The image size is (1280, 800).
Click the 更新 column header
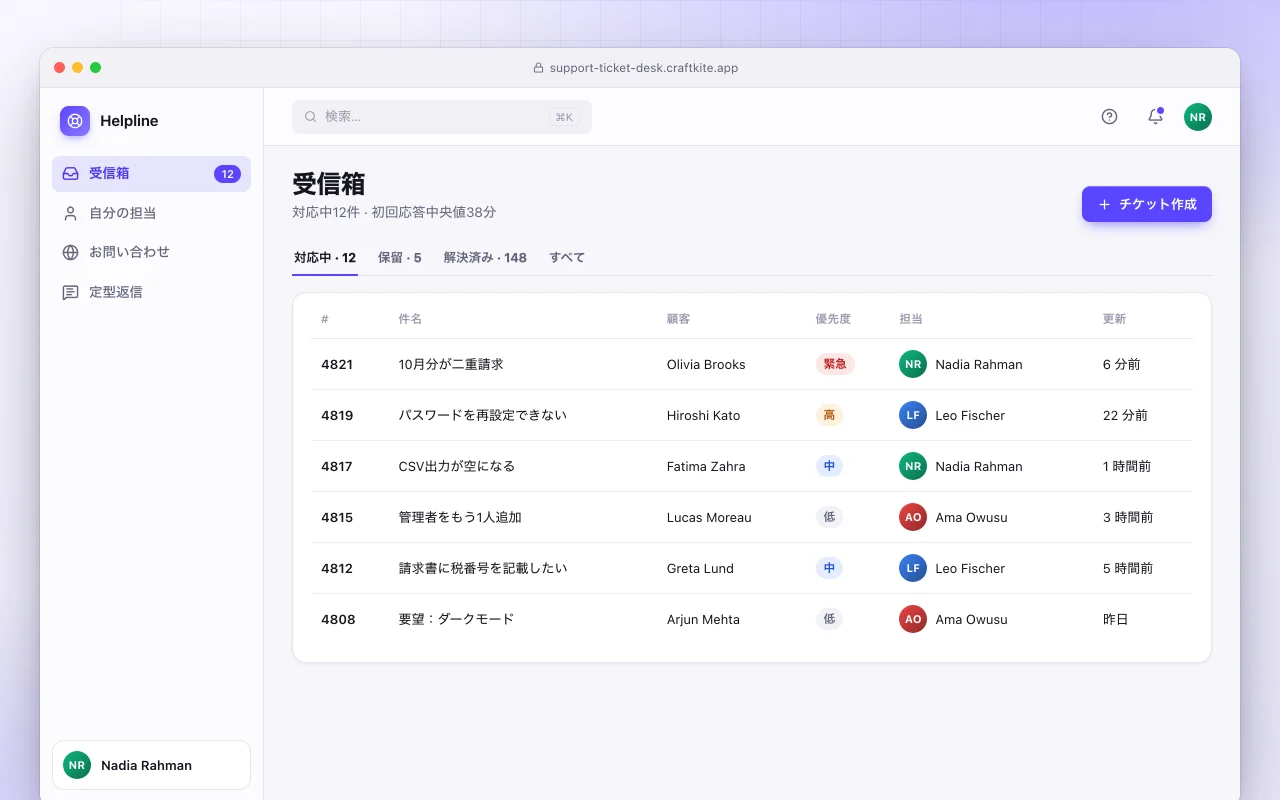click(x=1114, y=319)
